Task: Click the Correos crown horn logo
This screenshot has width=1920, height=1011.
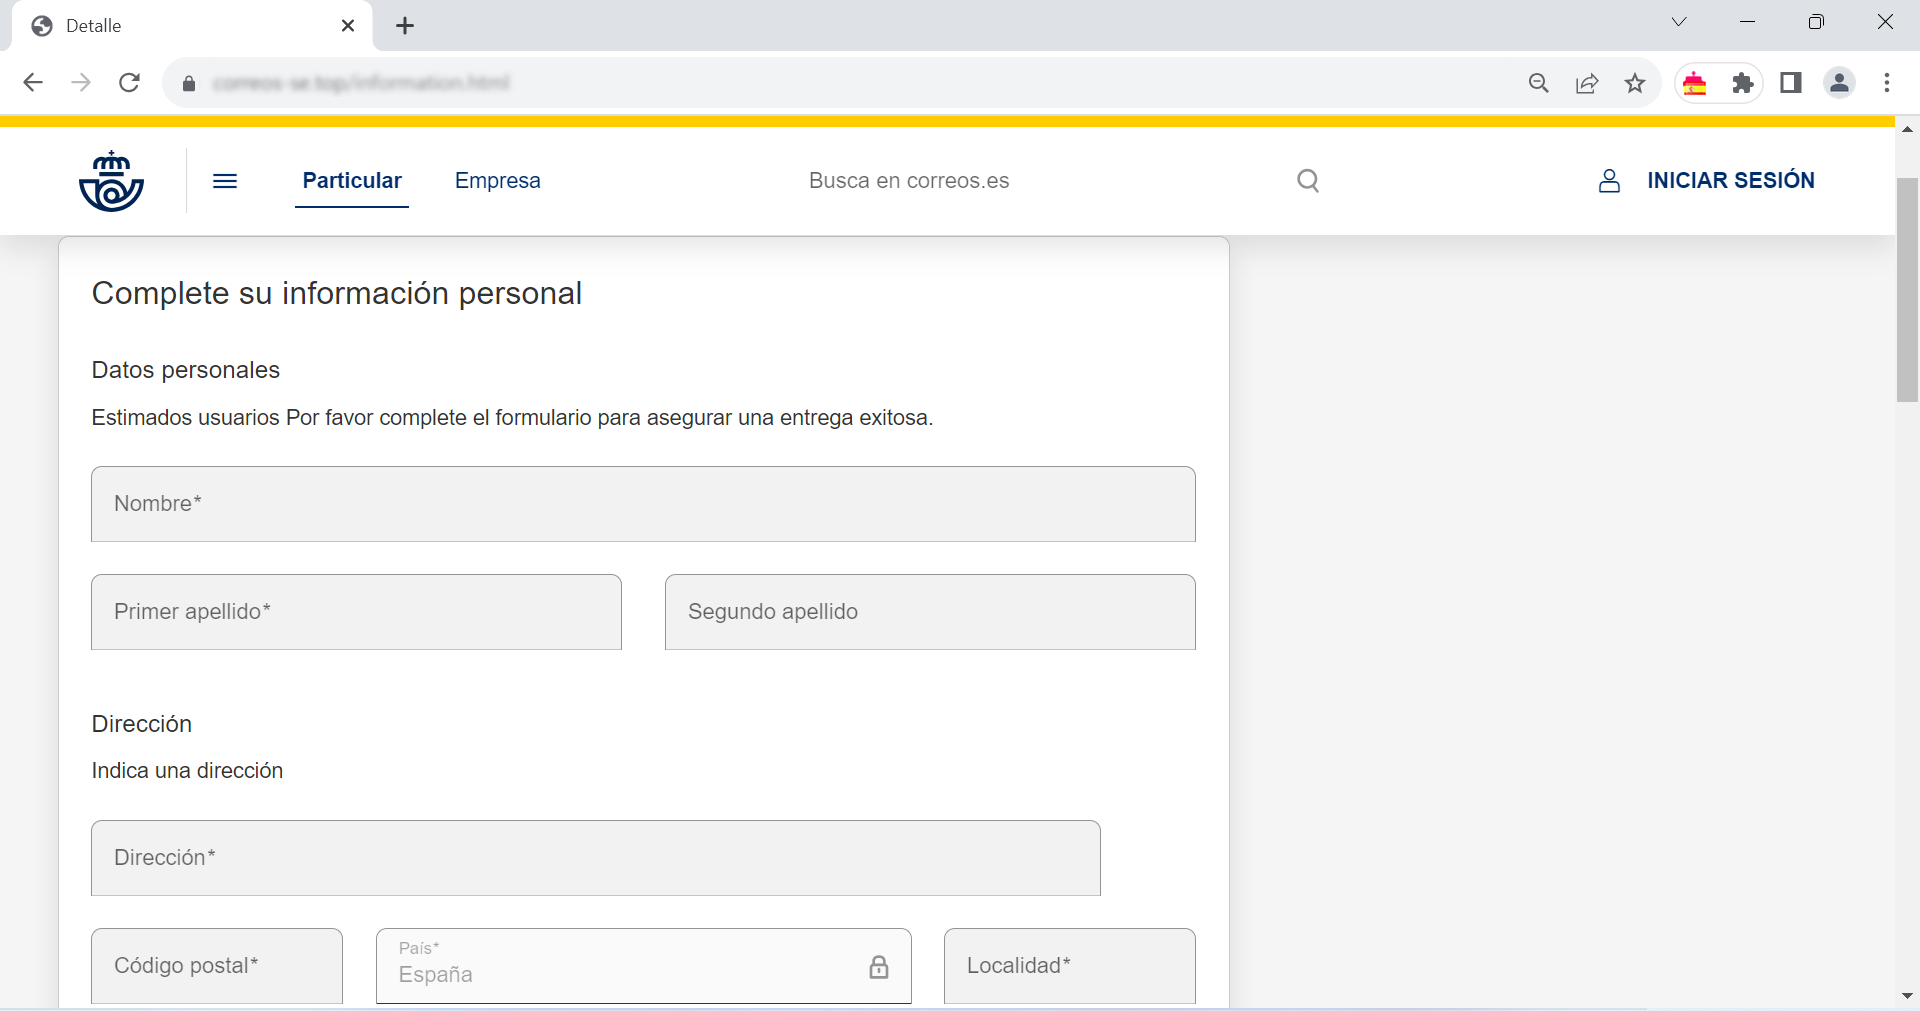Action: click(x=111, y=181)
